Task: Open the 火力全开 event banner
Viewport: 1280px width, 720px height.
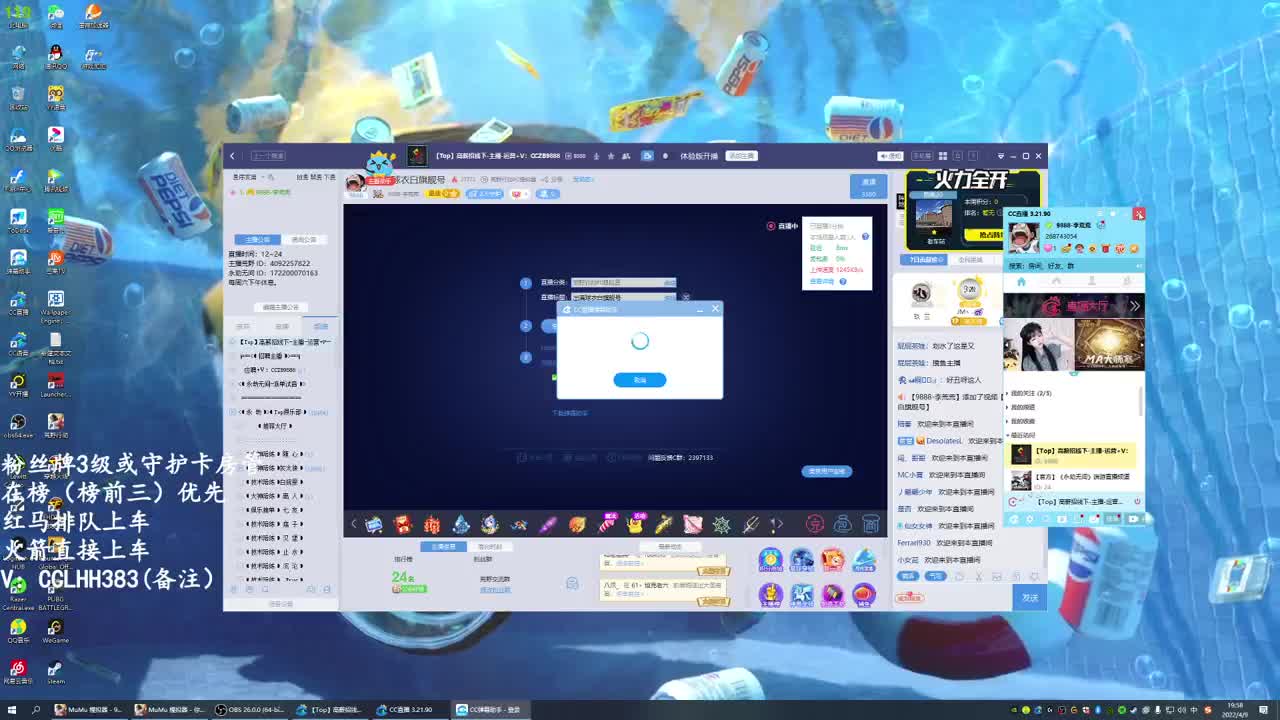Action: [971, 210]
